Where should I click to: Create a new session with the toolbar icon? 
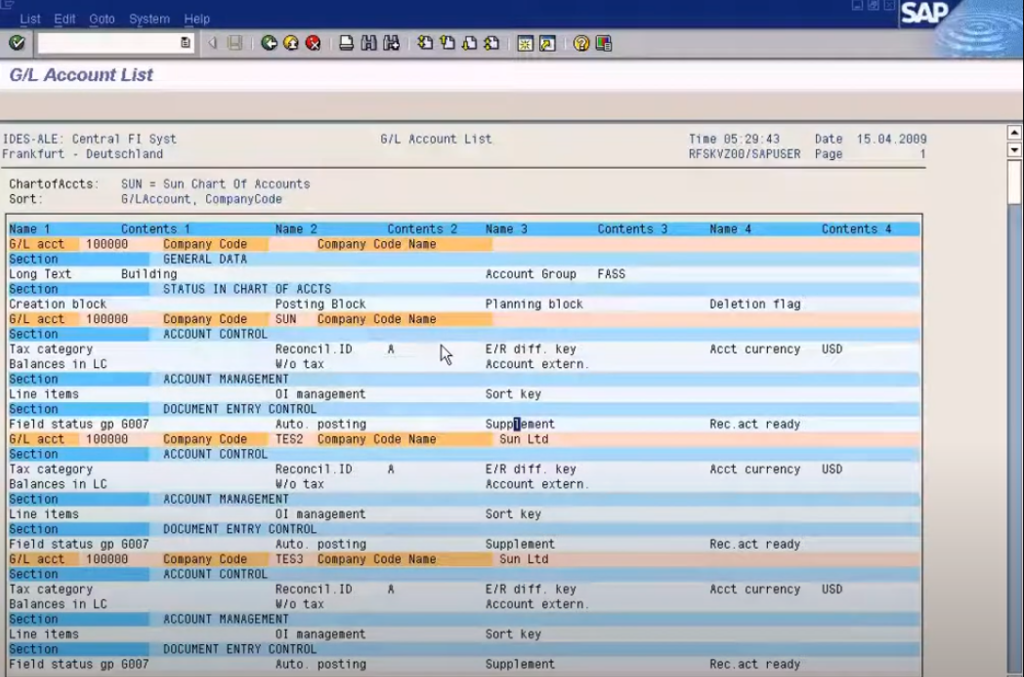(x=525, y=43)
